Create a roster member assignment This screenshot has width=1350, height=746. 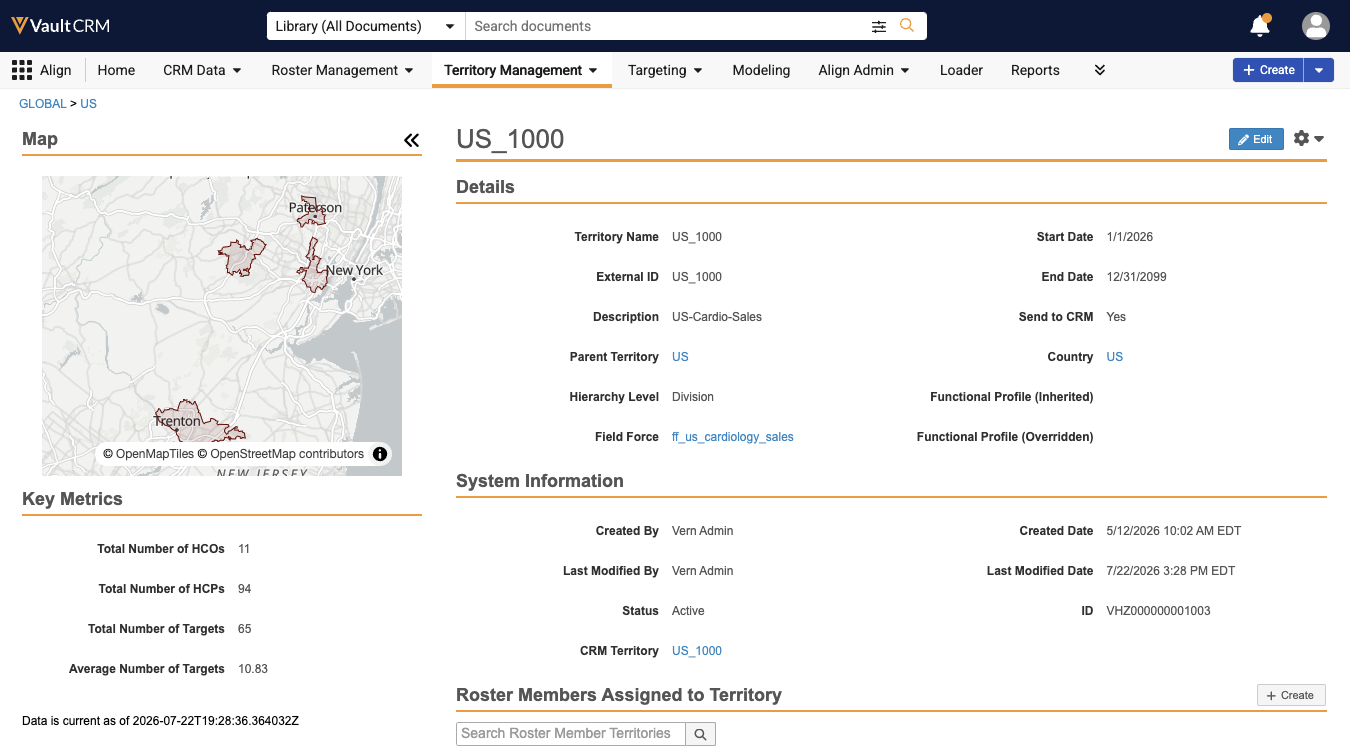tap(1291, 695)
